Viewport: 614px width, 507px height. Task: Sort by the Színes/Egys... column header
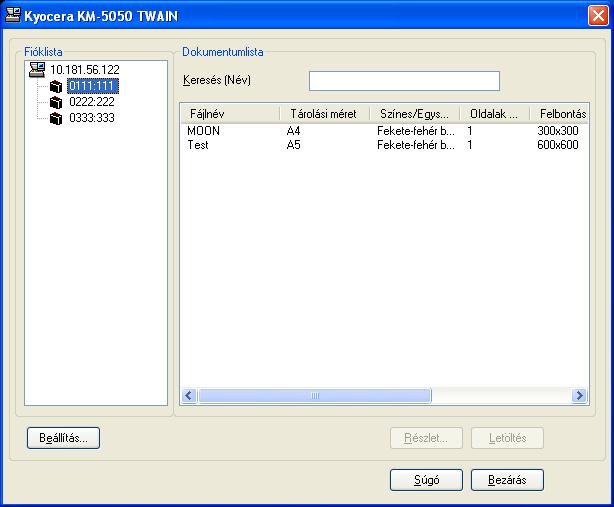click(x=415, y=114)
